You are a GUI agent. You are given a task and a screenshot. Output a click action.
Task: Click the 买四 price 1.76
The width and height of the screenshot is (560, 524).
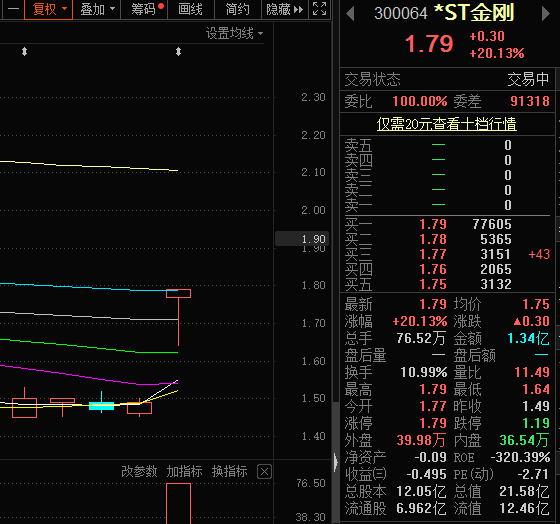tap(433, 269)
